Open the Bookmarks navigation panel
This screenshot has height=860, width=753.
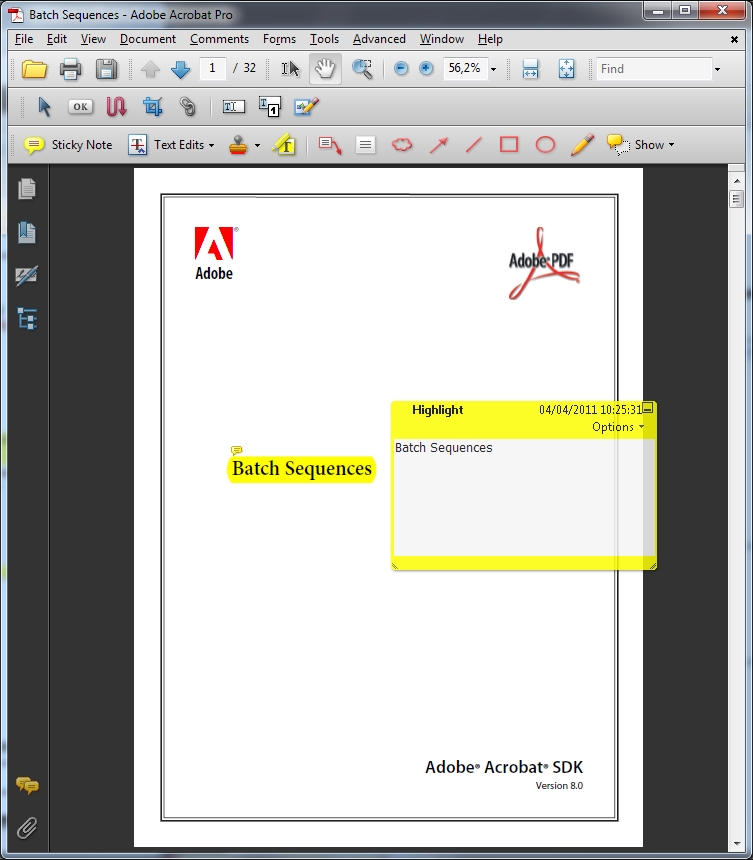click(27, 233)
